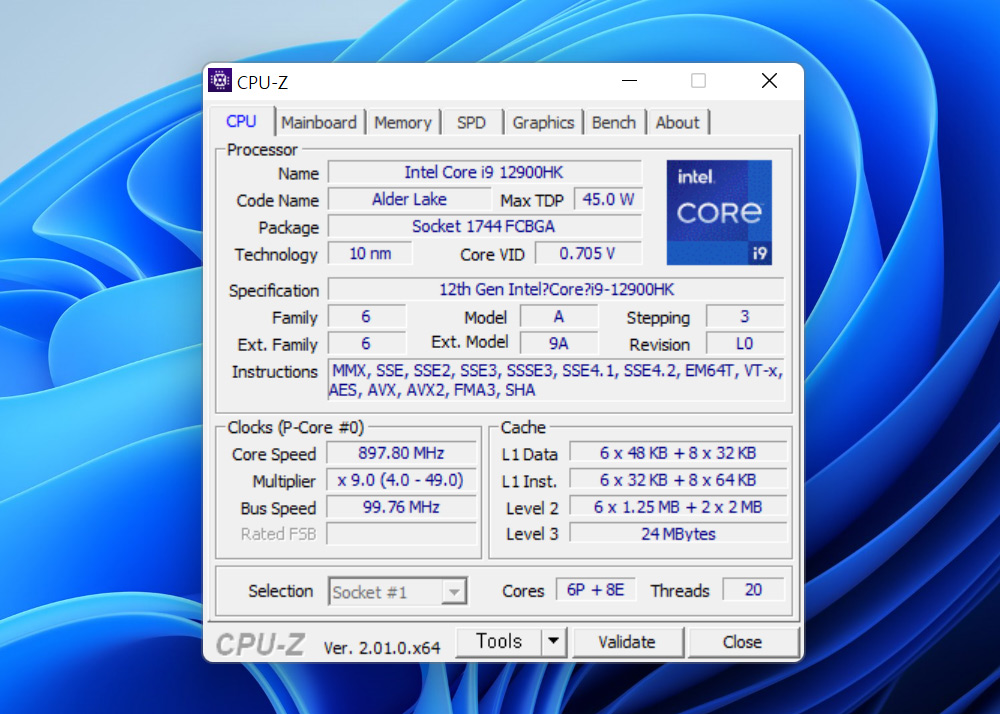Minimize the CPU-Z window
Image resolution: width=1000 pixels, height=714 pixels.
pyautogui.click(x=629, y=81)
